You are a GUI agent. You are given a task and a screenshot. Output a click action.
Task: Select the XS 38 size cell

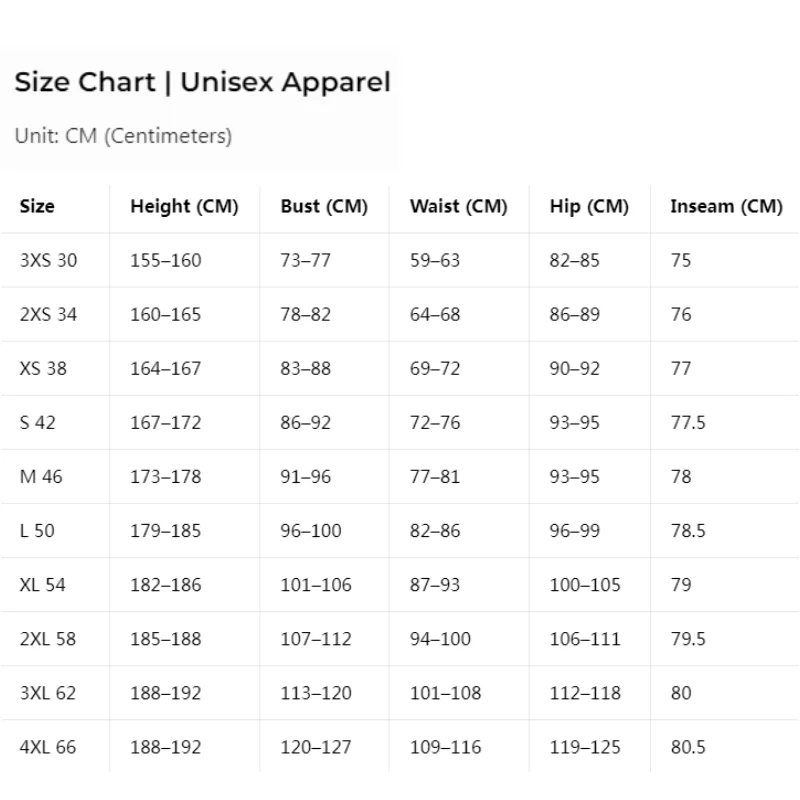click(43, 368)
